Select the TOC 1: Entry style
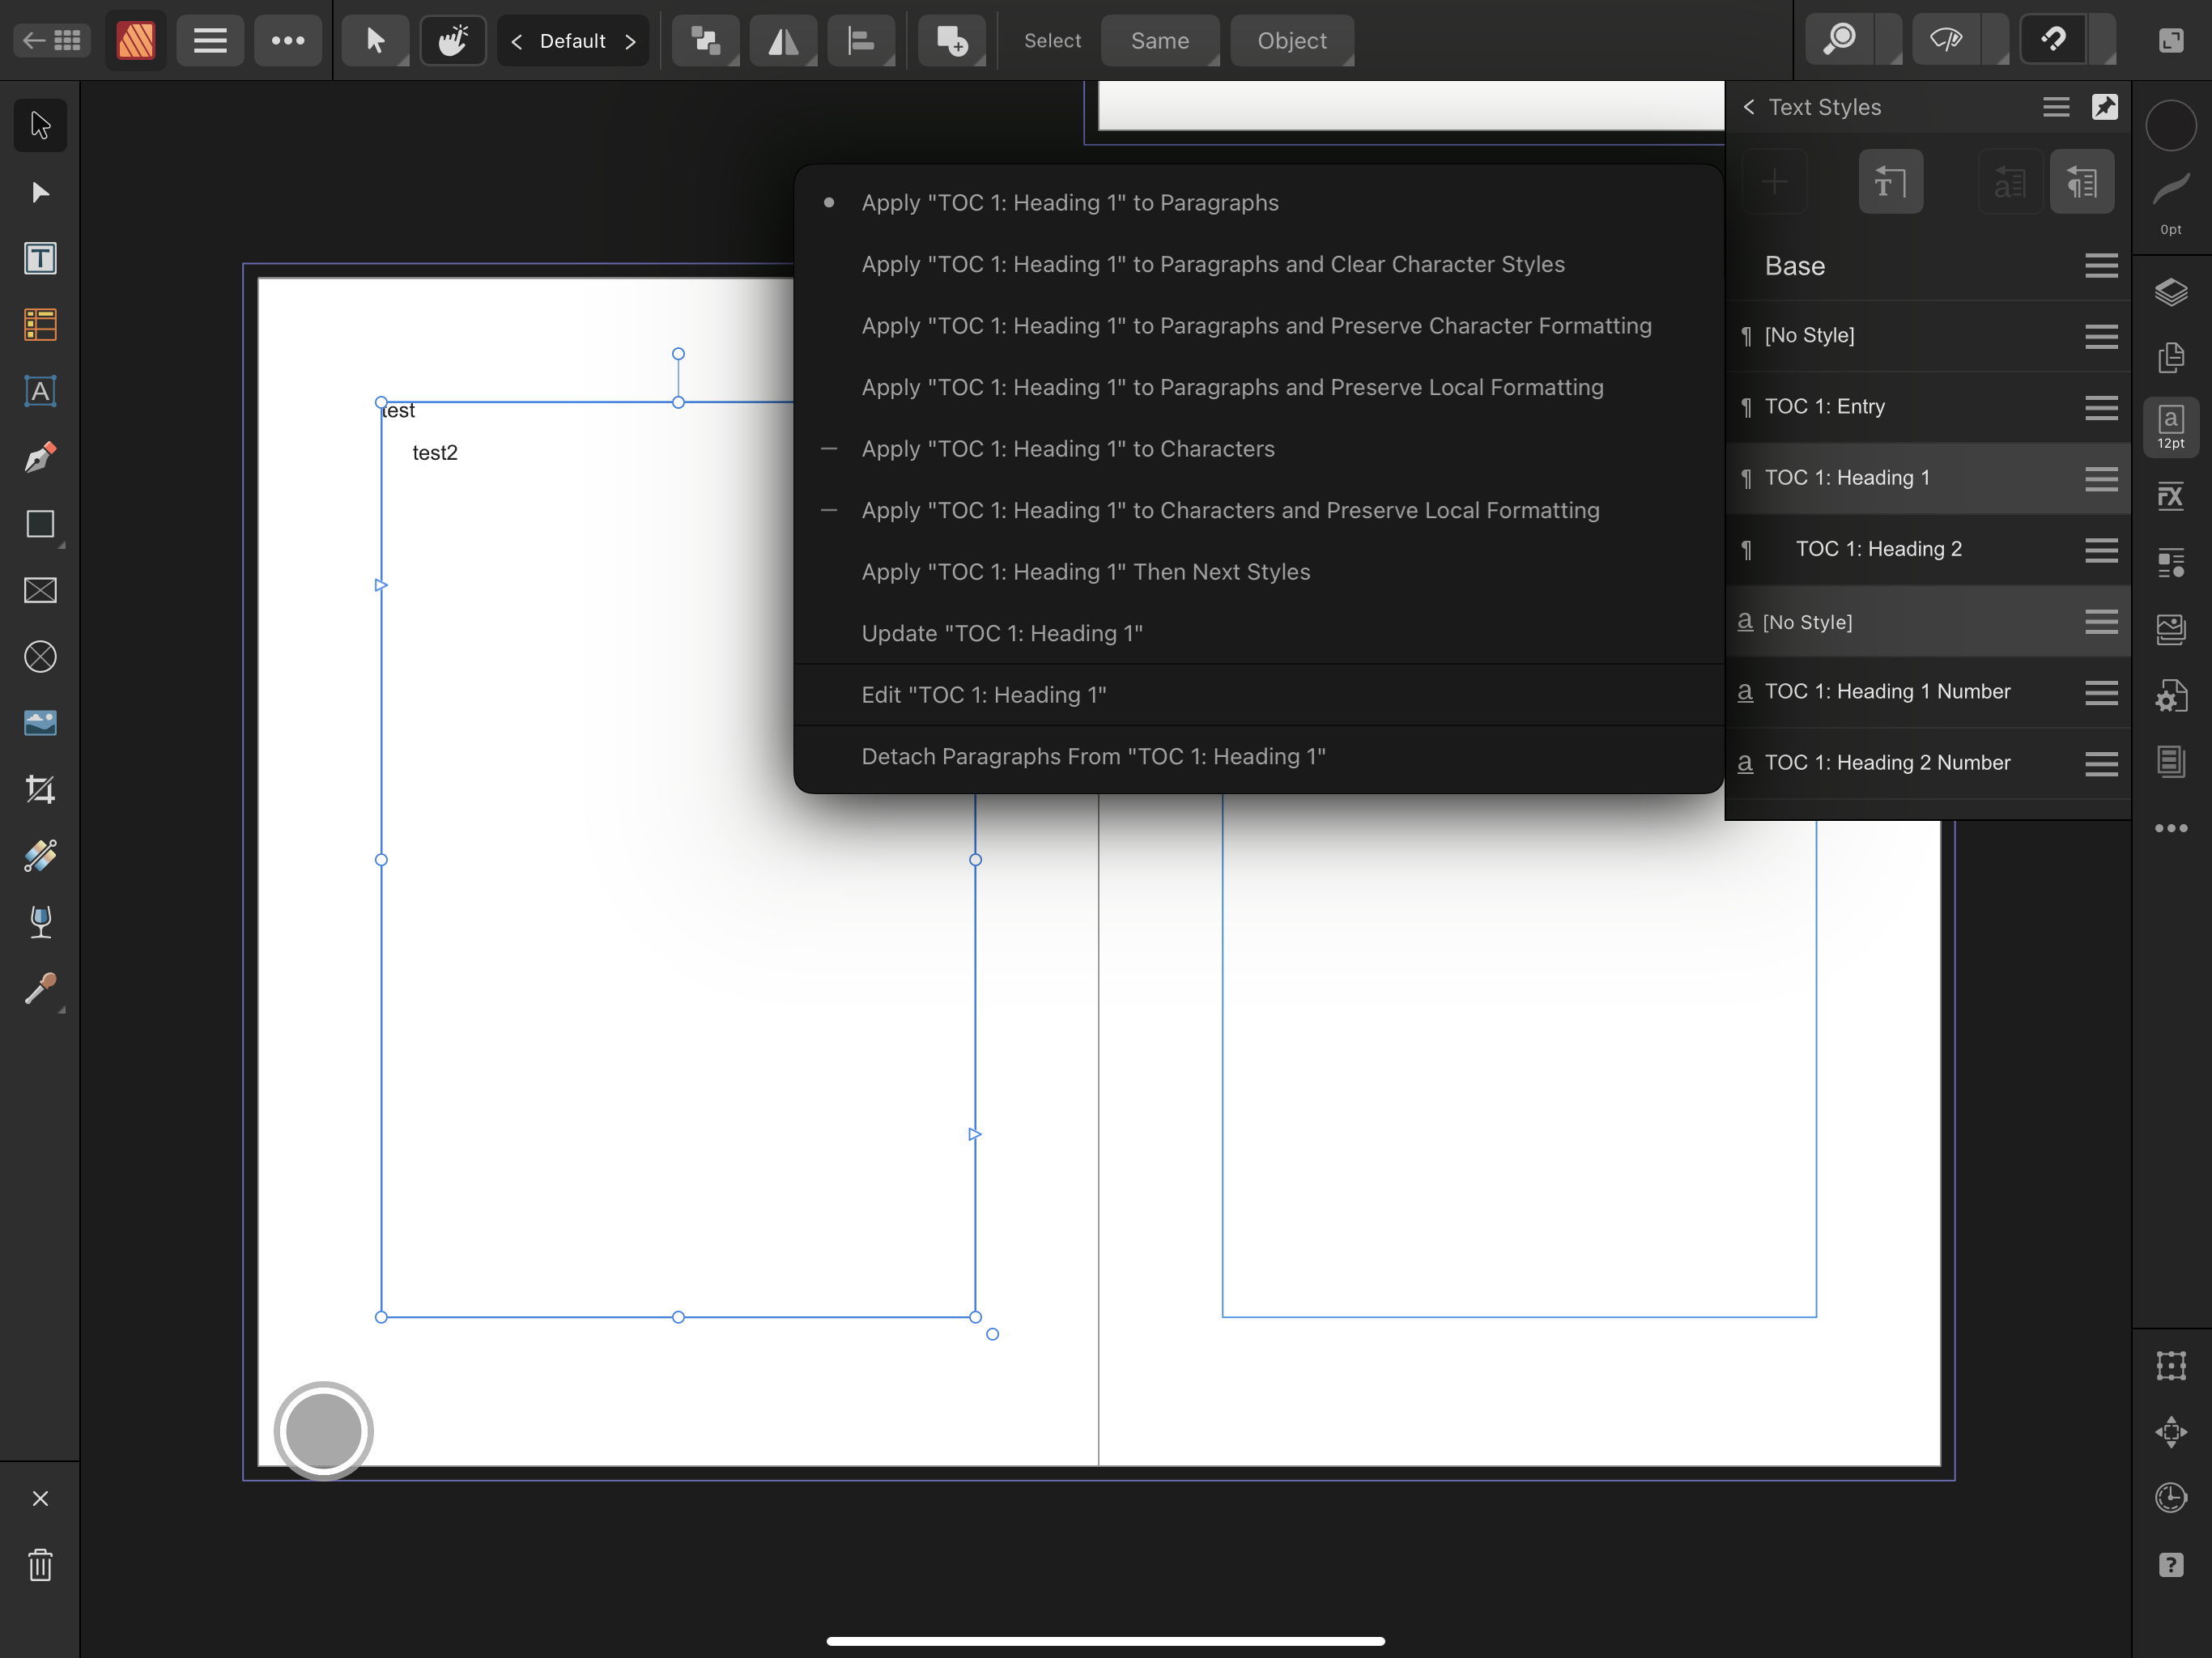Screen dimensions: 2212x1658 [x=1928, y=407]
